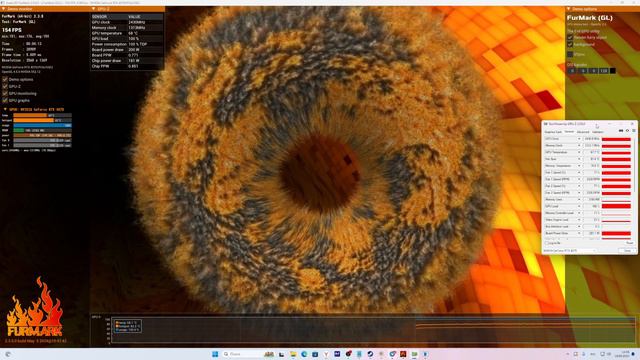Collapse the Demo monitor panel
The width and height of the screenshot is (640, 360).
coord(4,9)
